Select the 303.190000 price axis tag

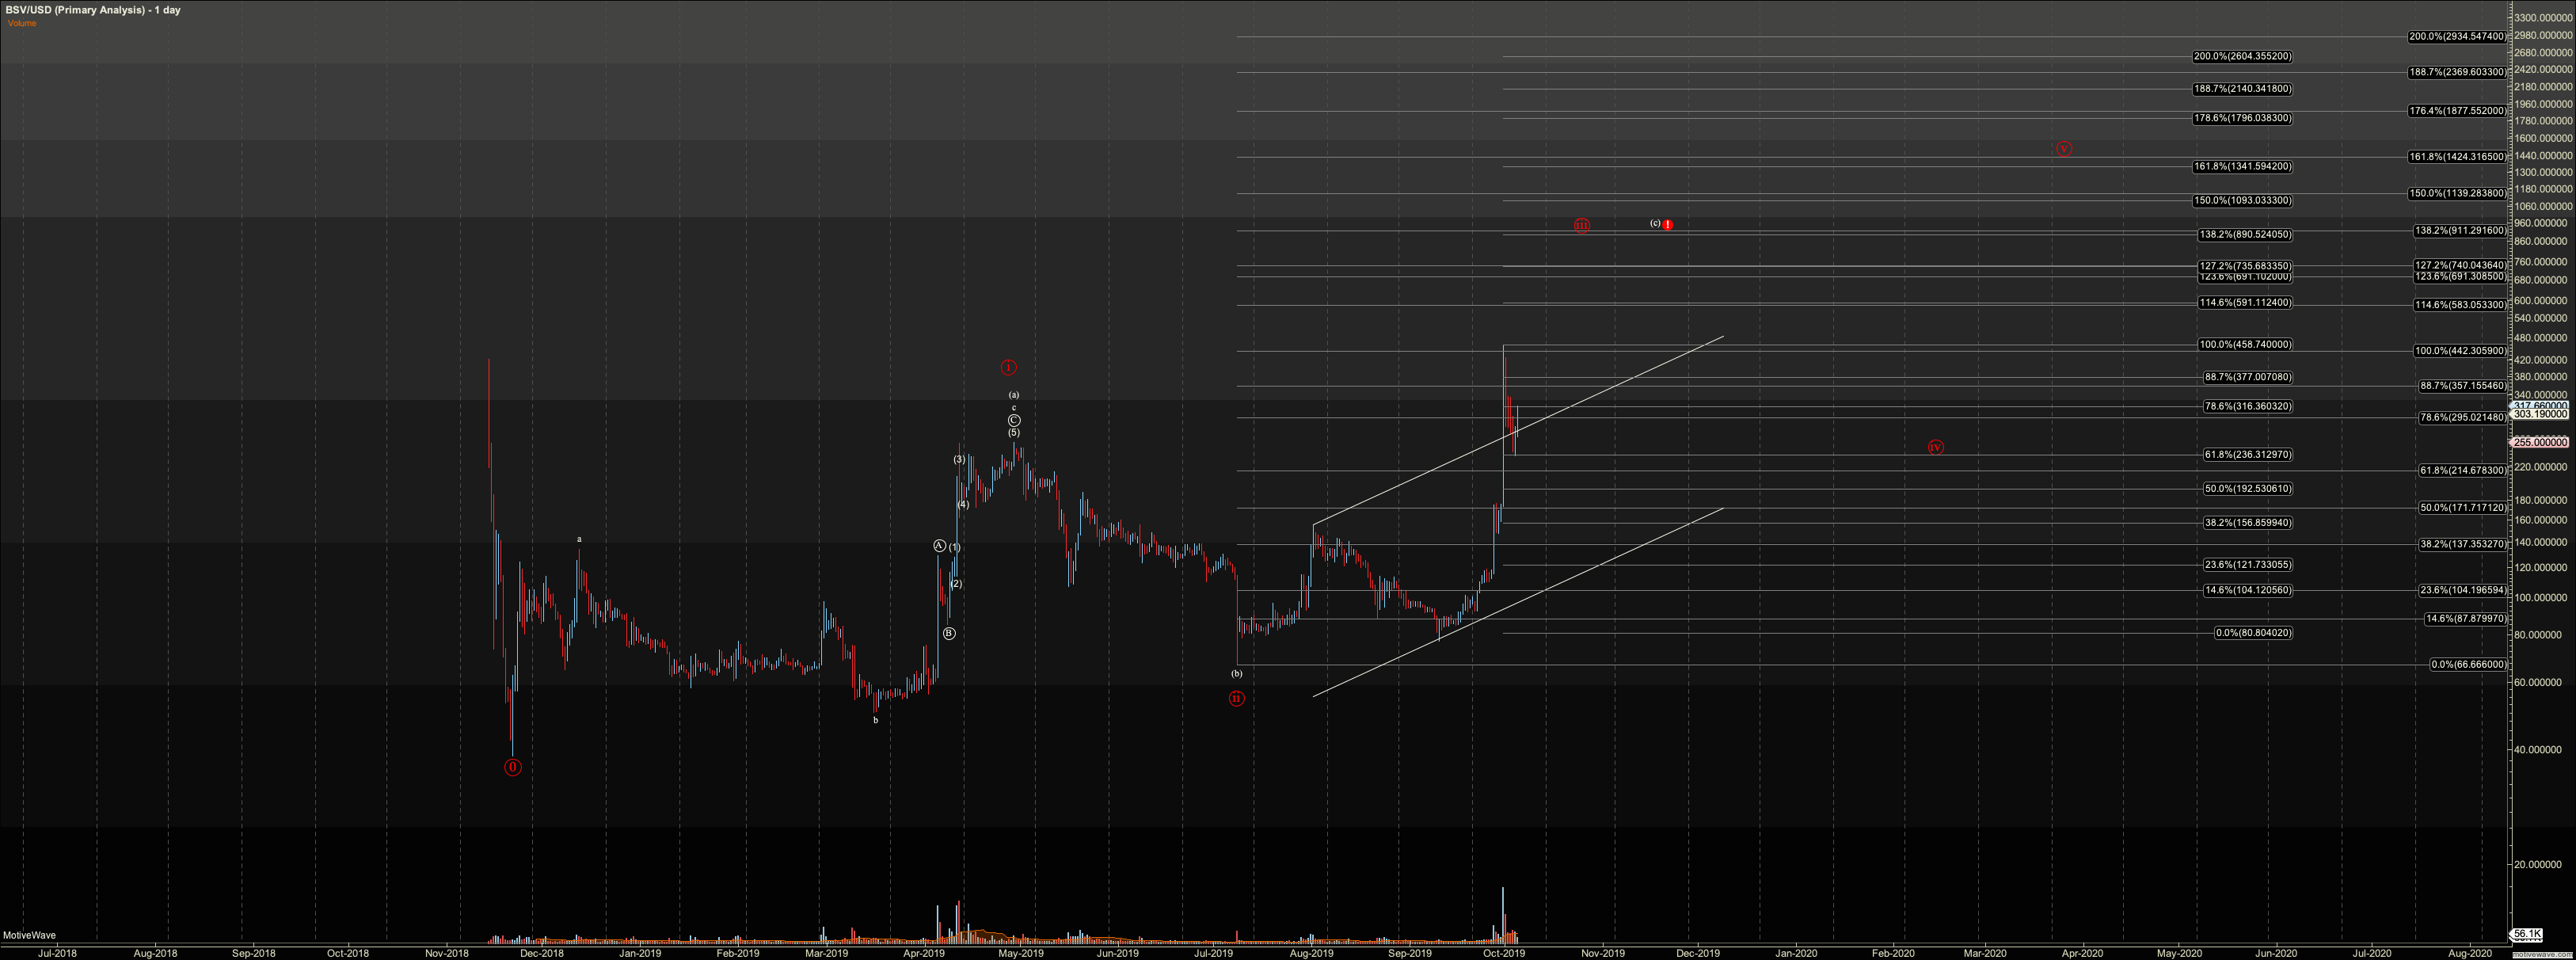point(2540,414)
